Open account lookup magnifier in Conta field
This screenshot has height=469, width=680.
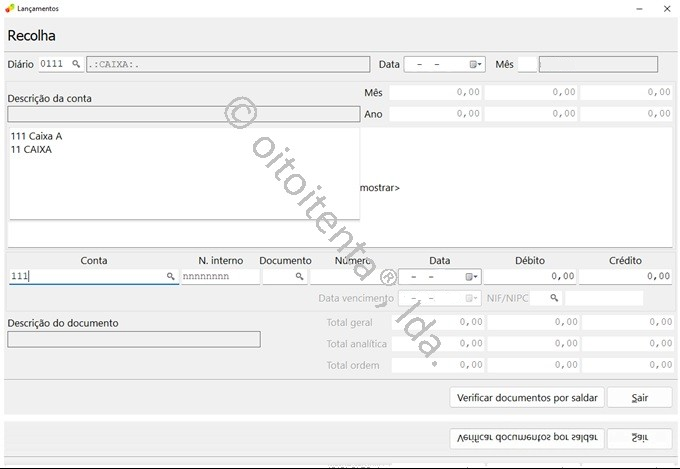pos(171,276)
